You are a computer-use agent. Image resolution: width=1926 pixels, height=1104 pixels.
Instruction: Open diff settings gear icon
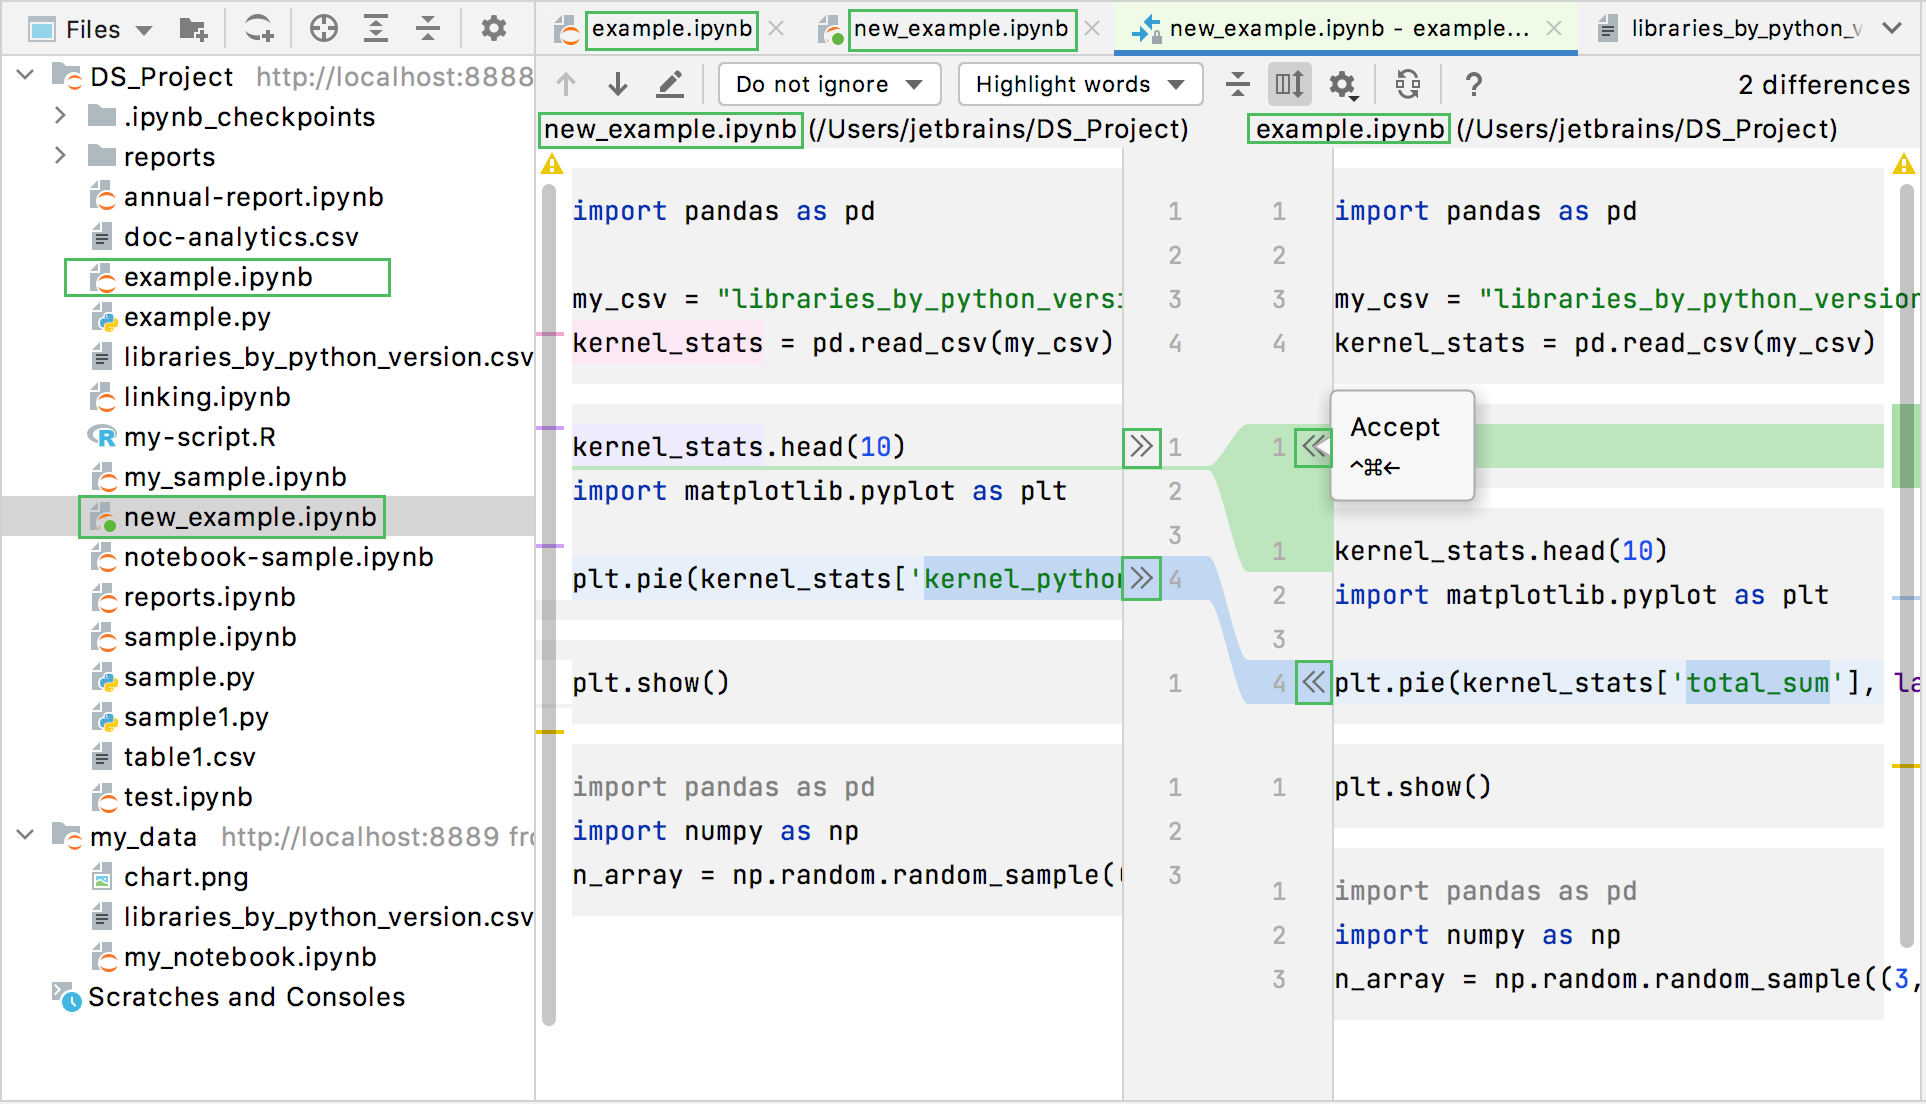(1343, 85)
